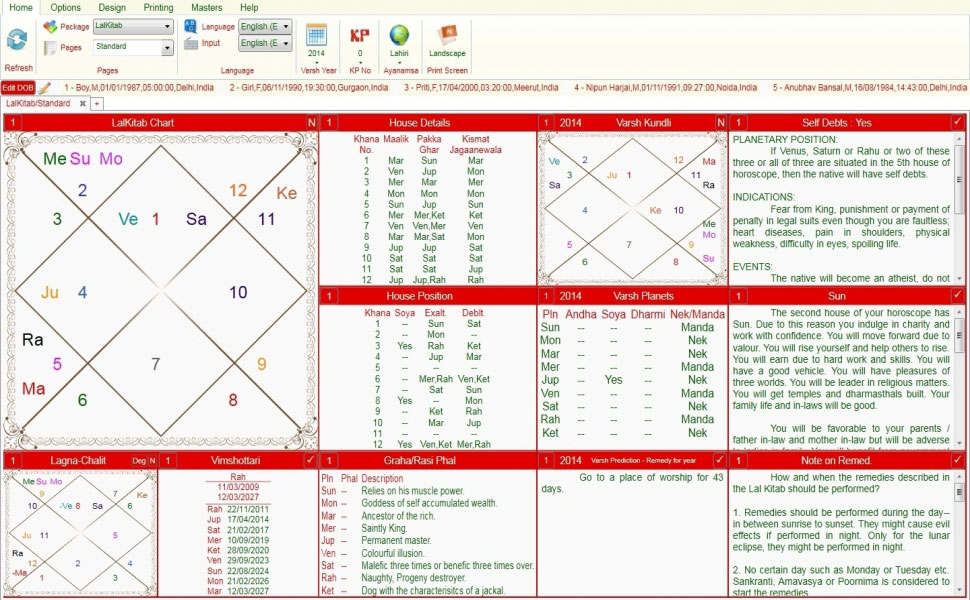The width and height of the screenshot is (970, 600).
Task: Click the Lahiri Ayanamsa globe icon
Action: pyautogui.click(x=399, y=35)
